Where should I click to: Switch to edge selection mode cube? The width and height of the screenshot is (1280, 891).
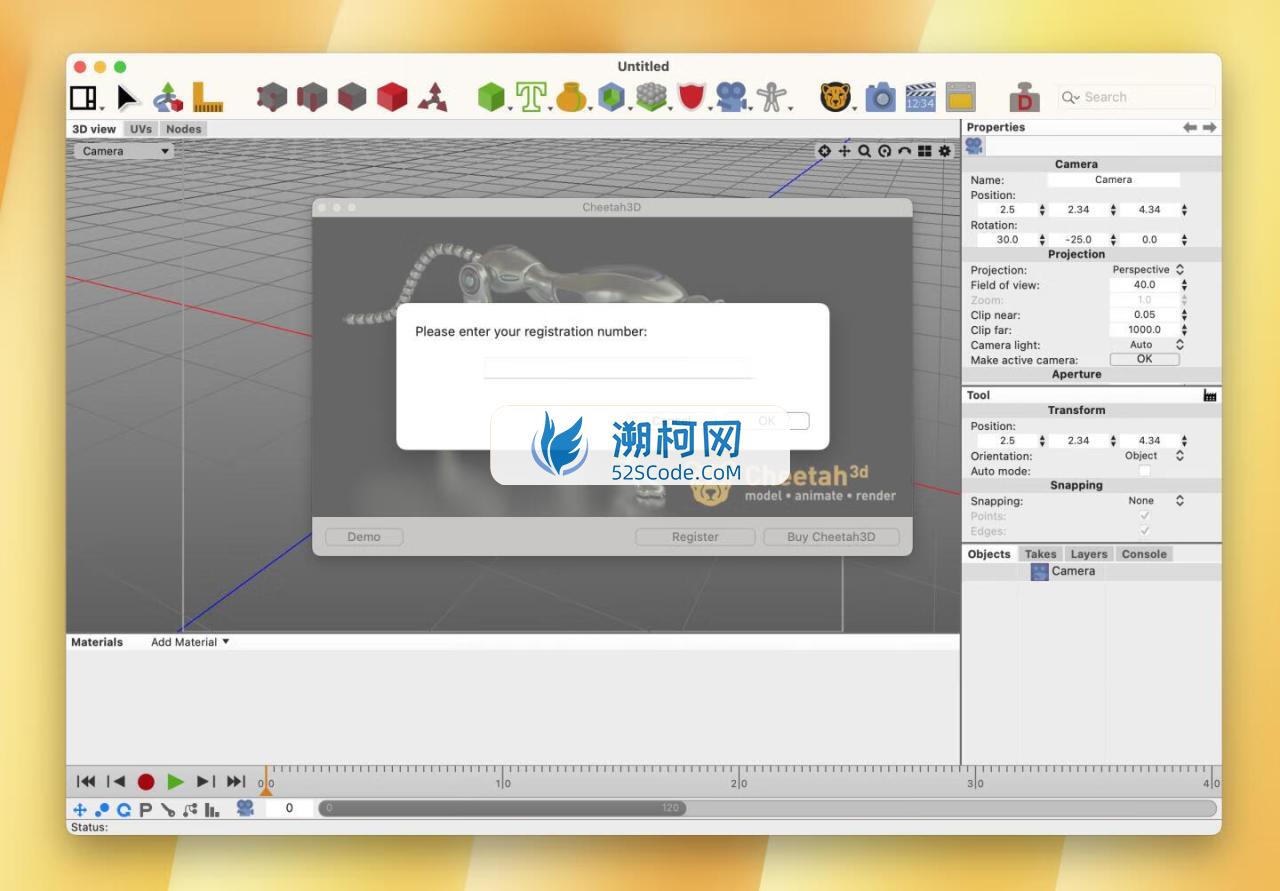point(312,97)
